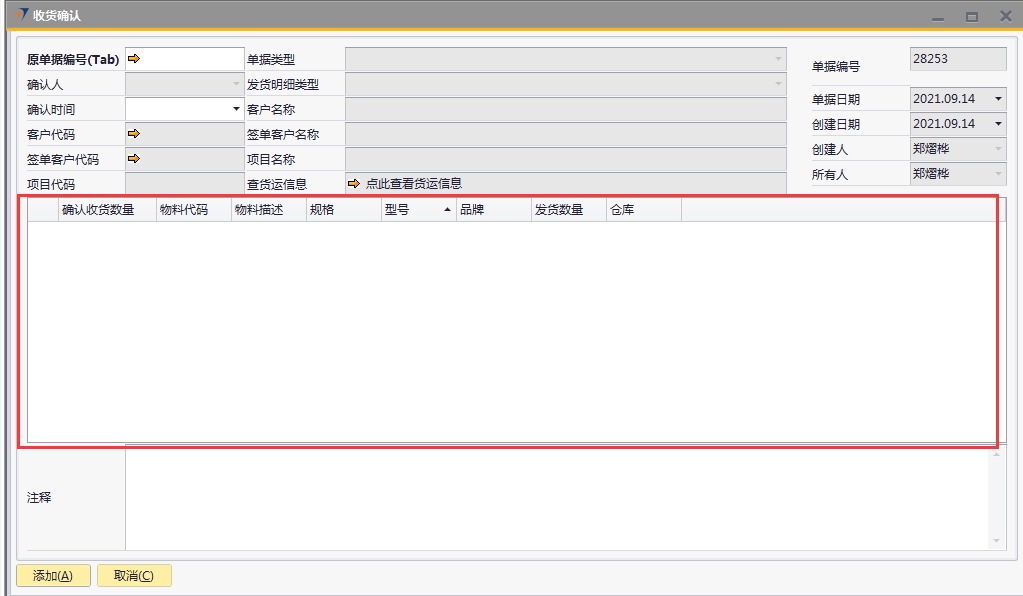Click the 物料代码 column header

coord(184,210)
